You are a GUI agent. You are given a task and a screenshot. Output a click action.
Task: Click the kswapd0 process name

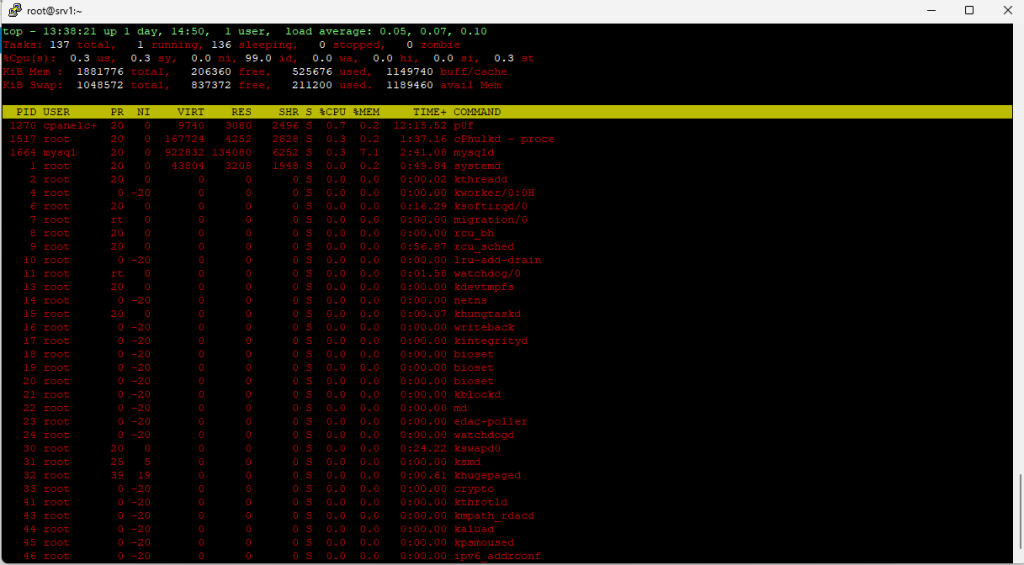[477, 449]
